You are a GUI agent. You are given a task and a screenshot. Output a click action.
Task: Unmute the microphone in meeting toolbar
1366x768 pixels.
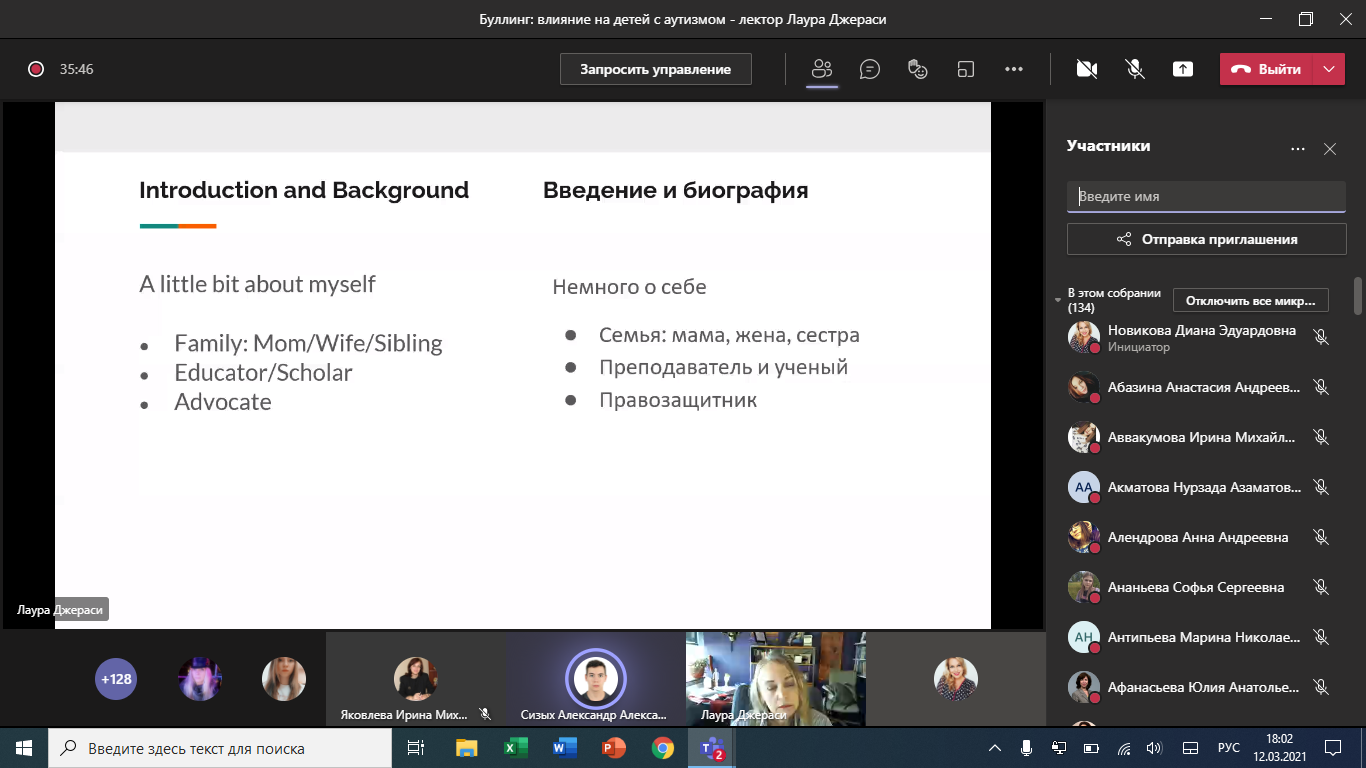(1135, 69)
